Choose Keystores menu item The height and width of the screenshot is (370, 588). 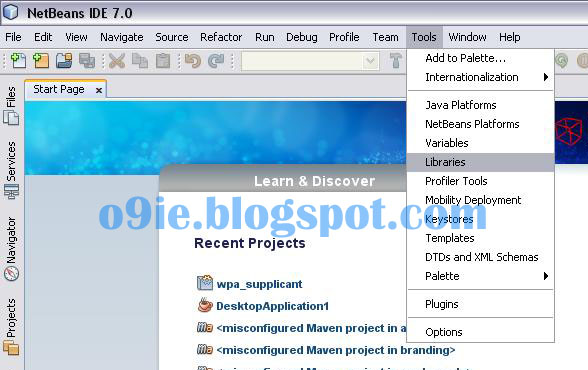(x=480, y=219)
